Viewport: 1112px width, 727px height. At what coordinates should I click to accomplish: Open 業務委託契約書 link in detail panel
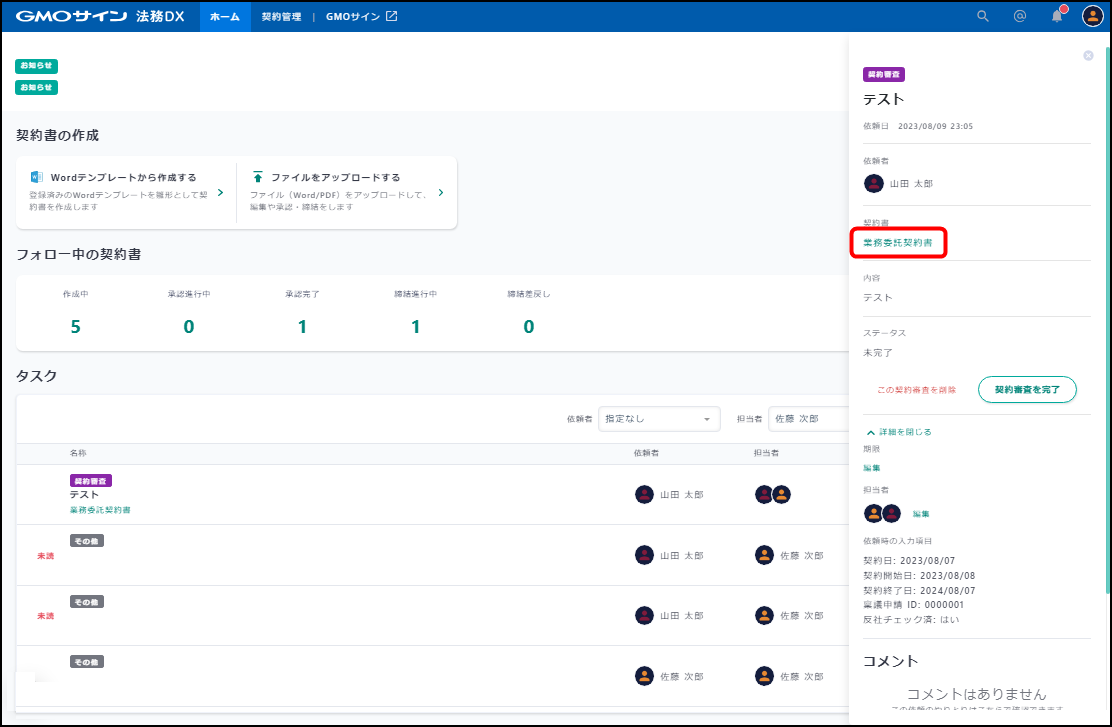click(898, 243)
